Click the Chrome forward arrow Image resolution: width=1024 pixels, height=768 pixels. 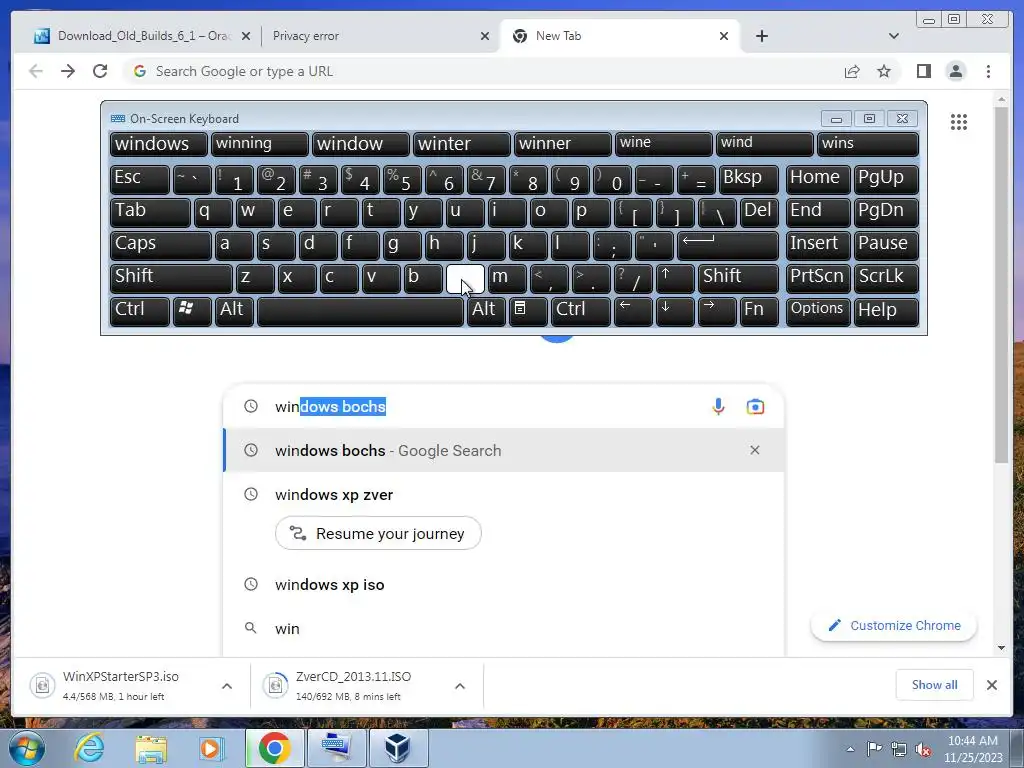[68, 71]
